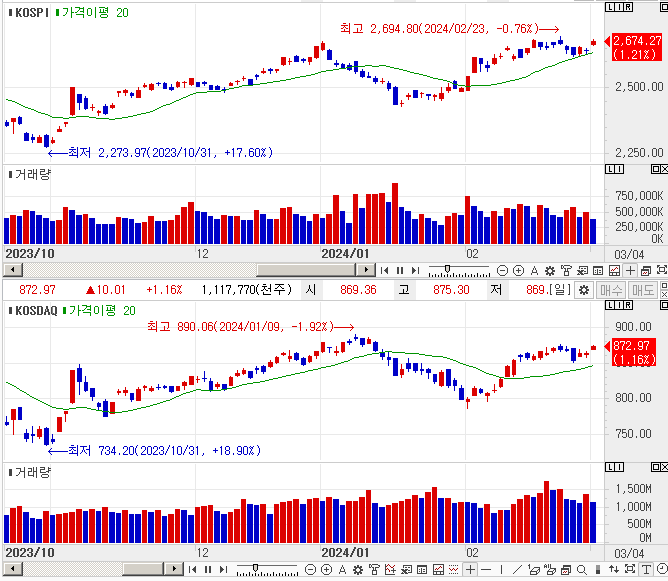Jump to last bar in KOSPI chart
The image size is (668, 581).
pos(415,270)
